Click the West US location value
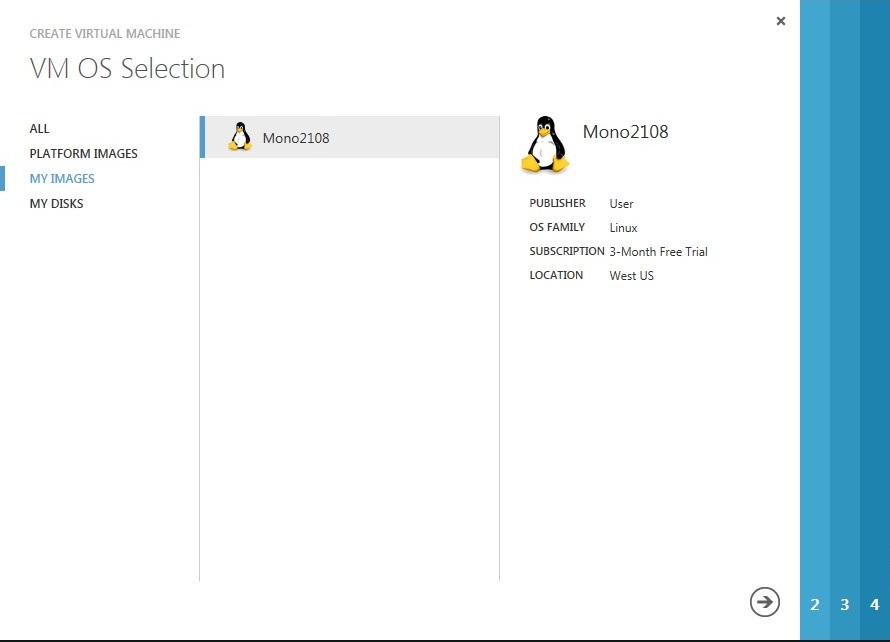The width and height of the screenshot is (890, 642). (x=631, y=276)
